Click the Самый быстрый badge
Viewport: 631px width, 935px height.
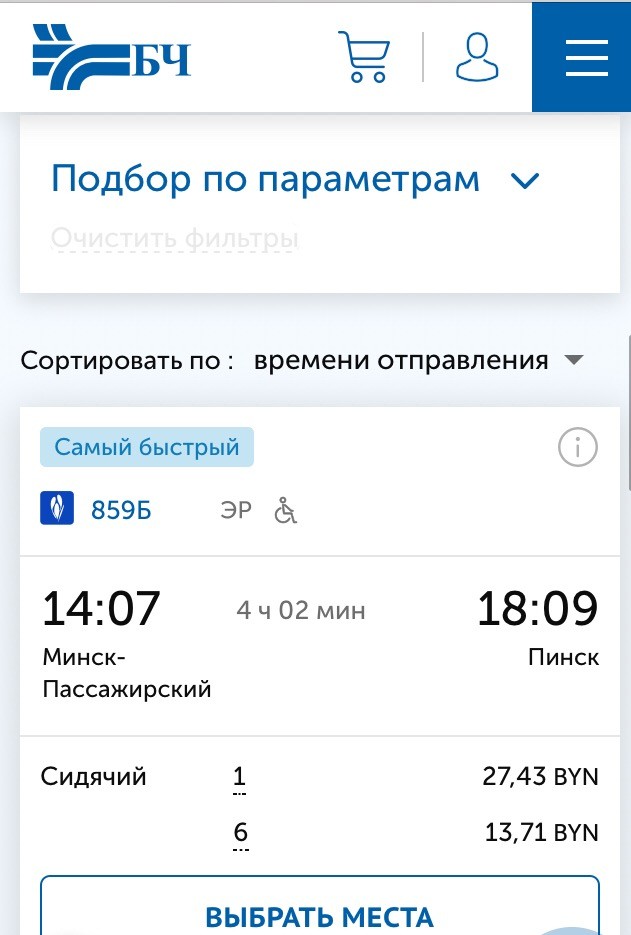[147, 447]
